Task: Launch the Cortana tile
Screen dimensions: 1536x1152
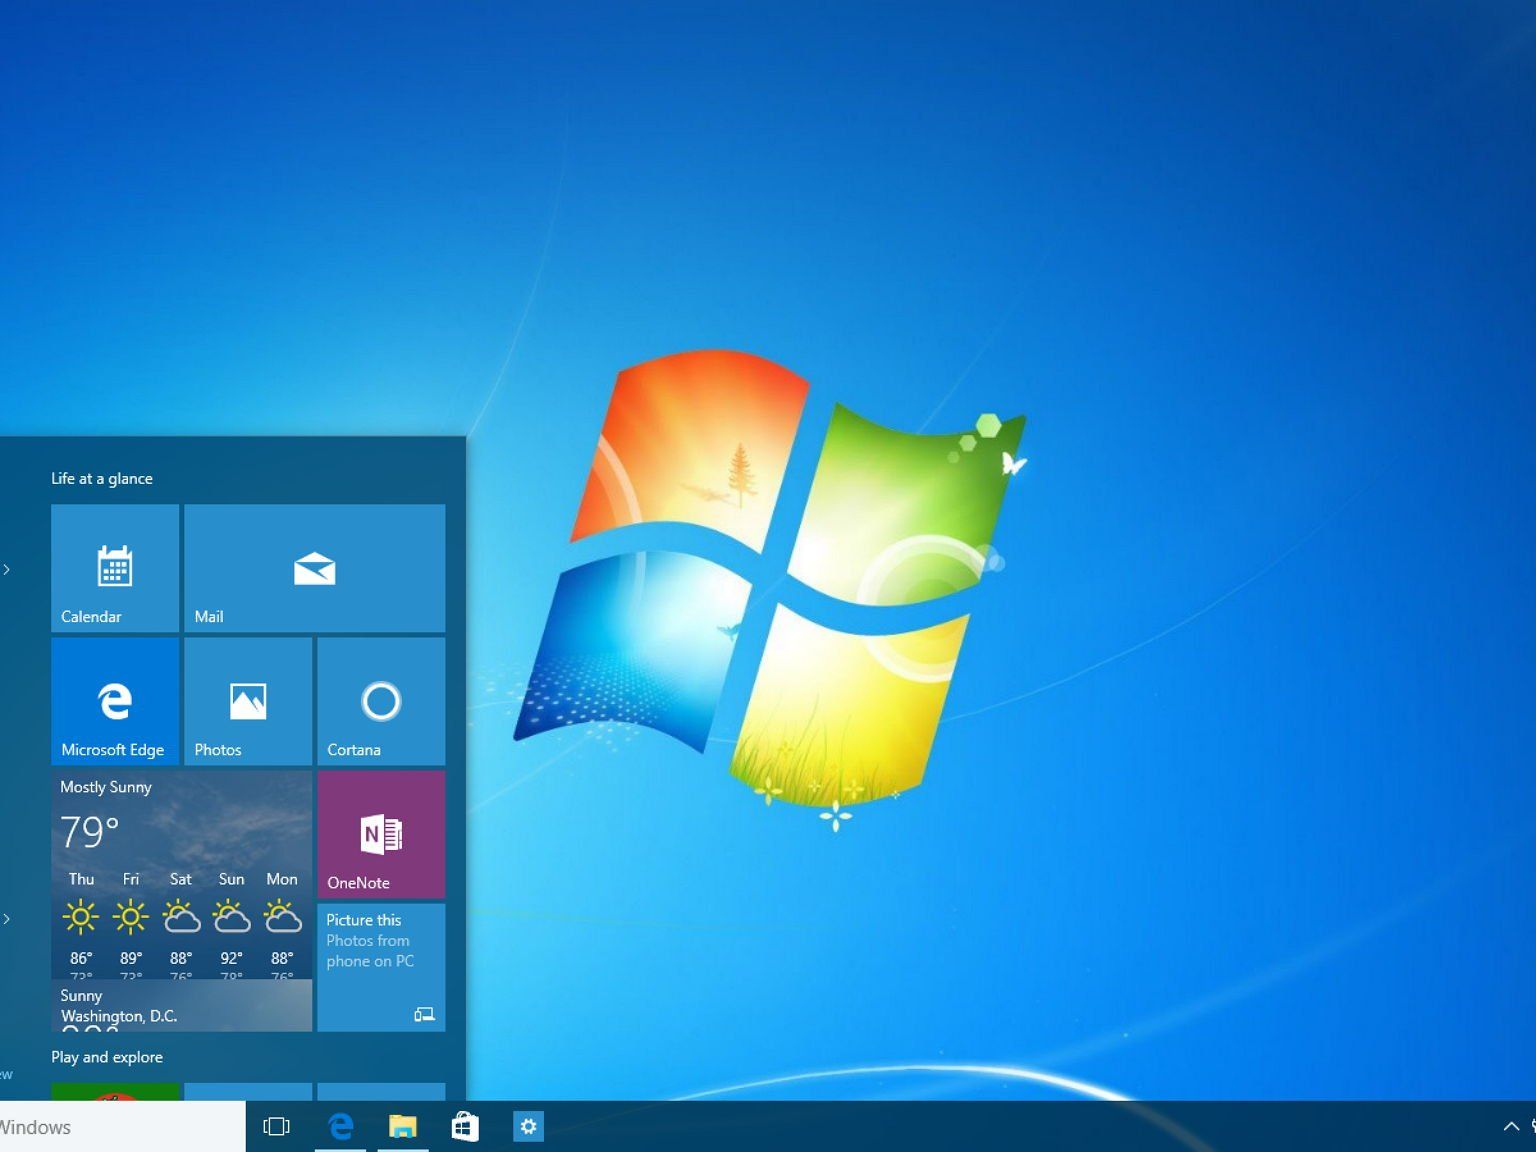Action: click(x=380, y=700)
